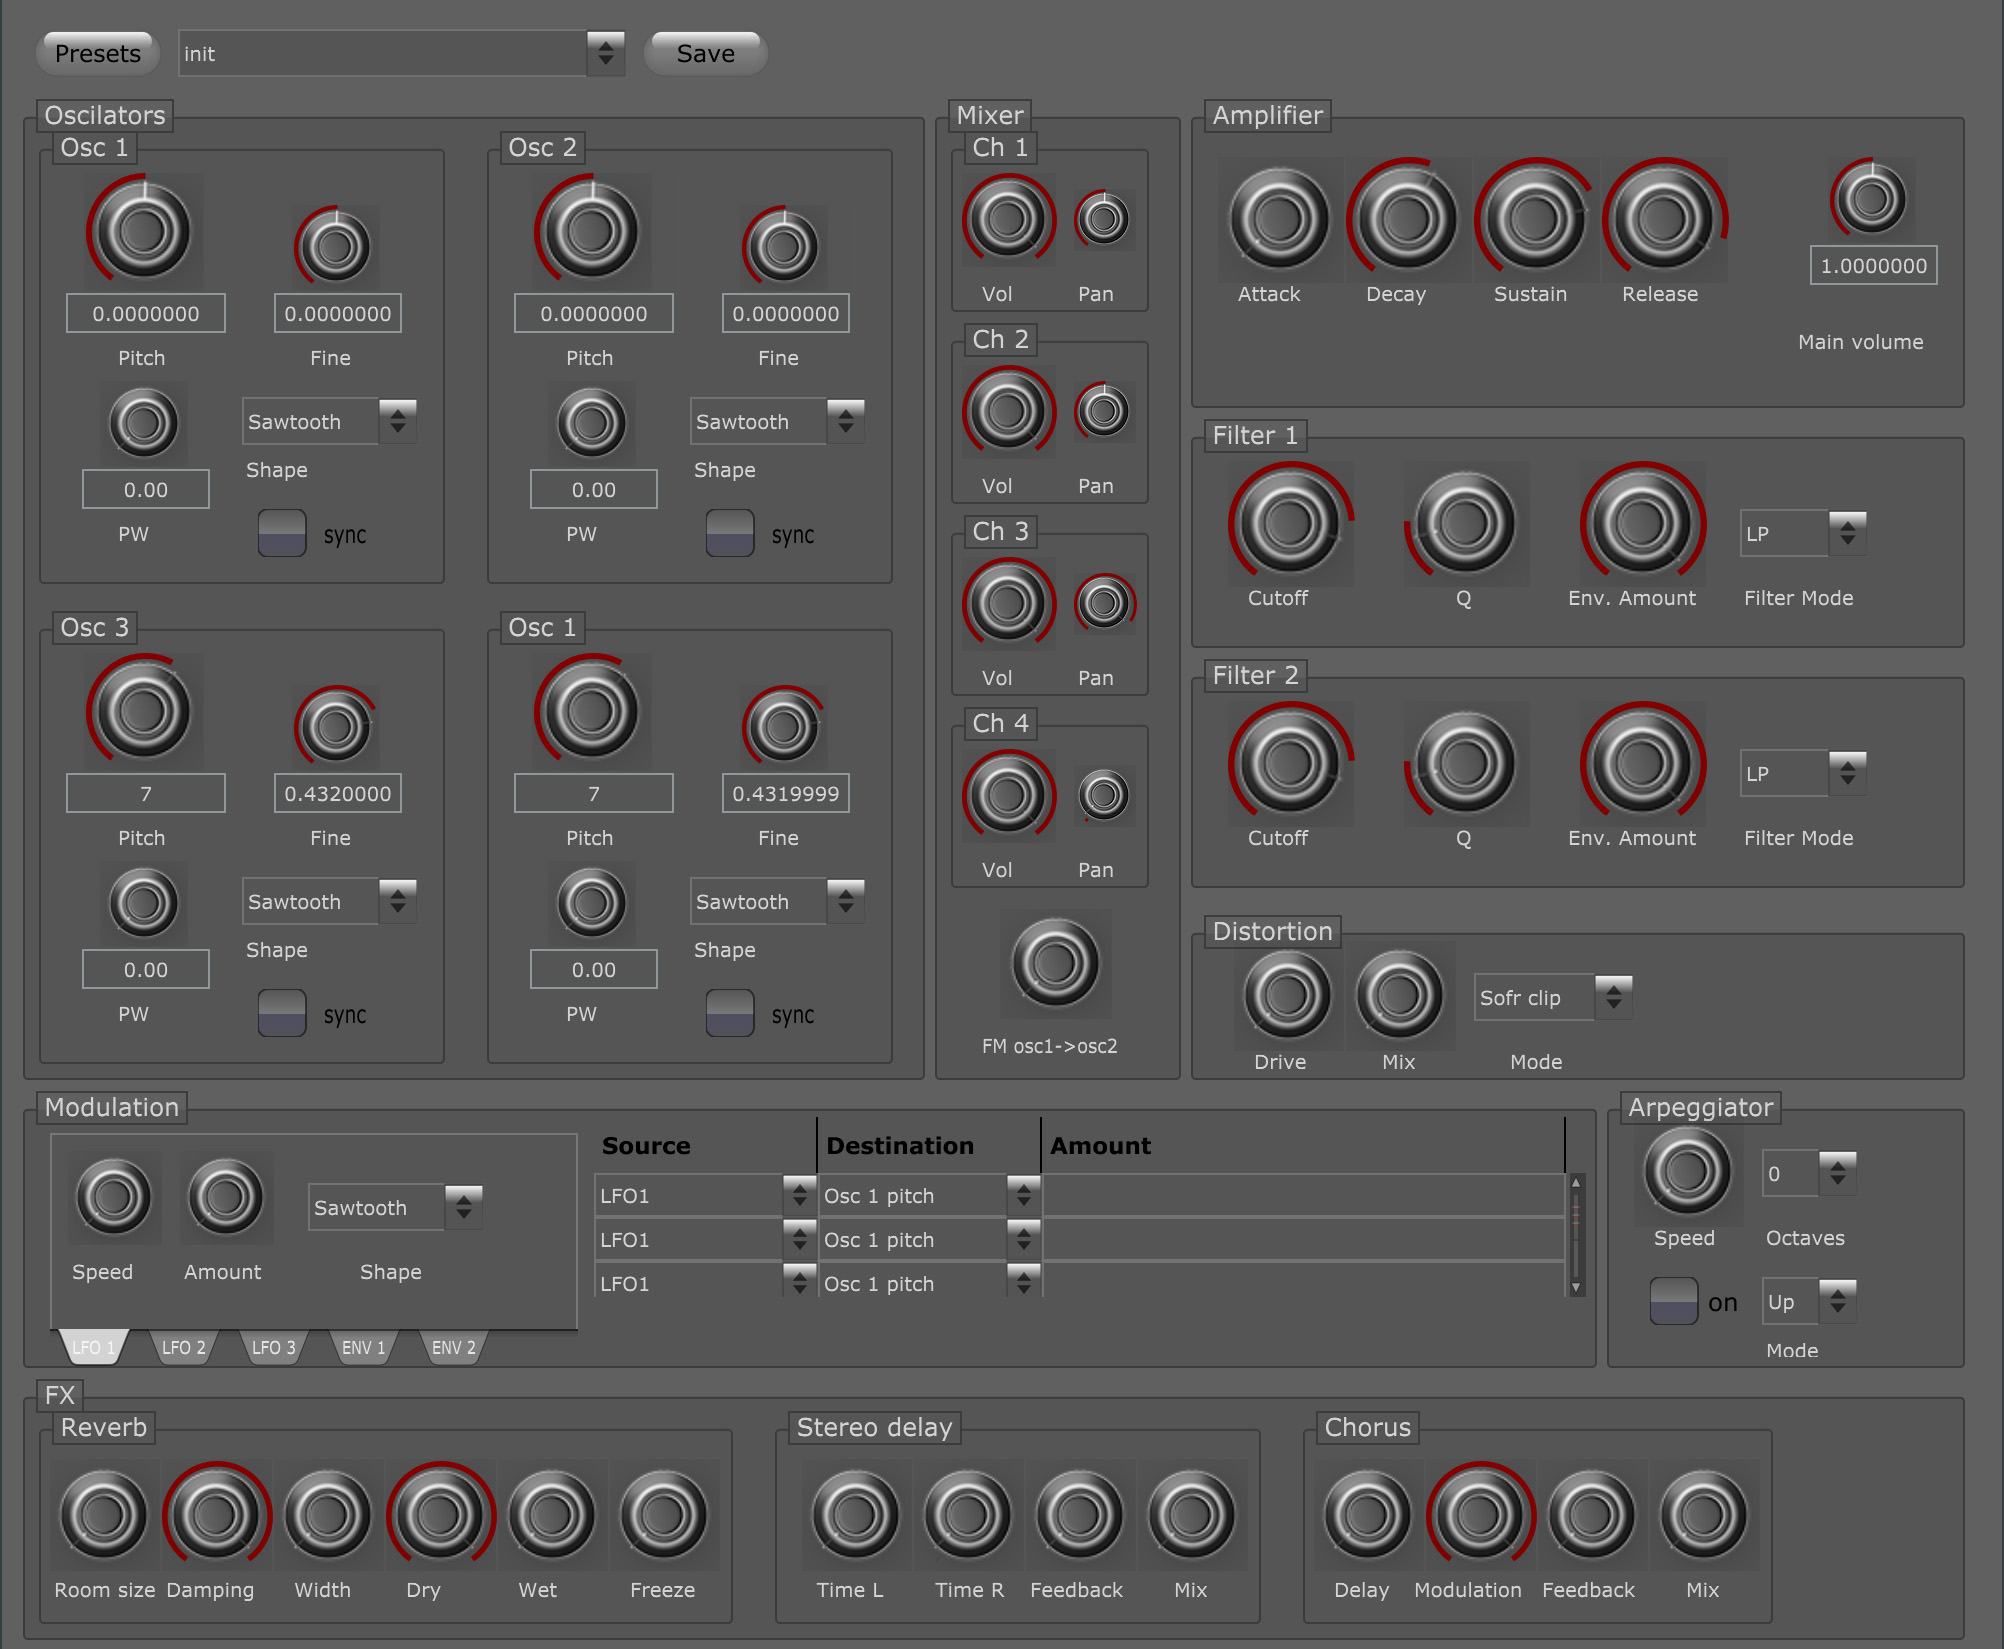
Task: Click the Ch 3 Pan knob
Action: (x=1104, y=603)
